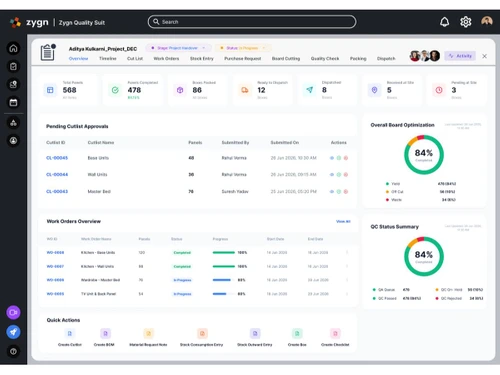The height and width of the screenshot is (375, 500).
Task: Click the Ready to Dispatch truck icon
Action: coord(245,90)
